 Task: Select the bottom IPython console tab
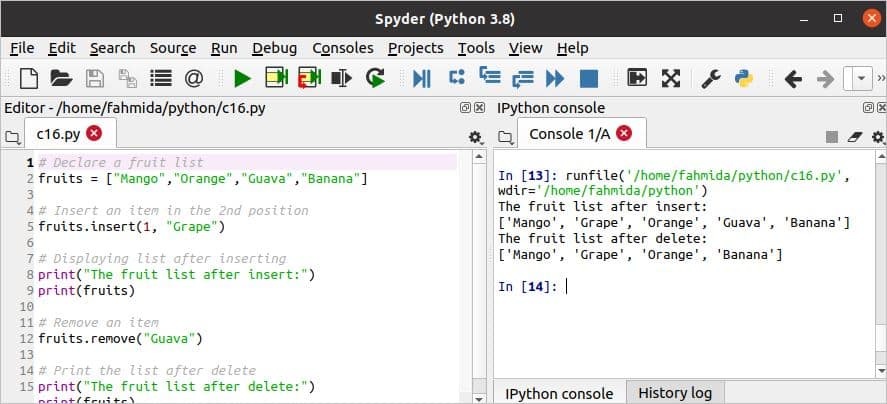coord(559,393)
